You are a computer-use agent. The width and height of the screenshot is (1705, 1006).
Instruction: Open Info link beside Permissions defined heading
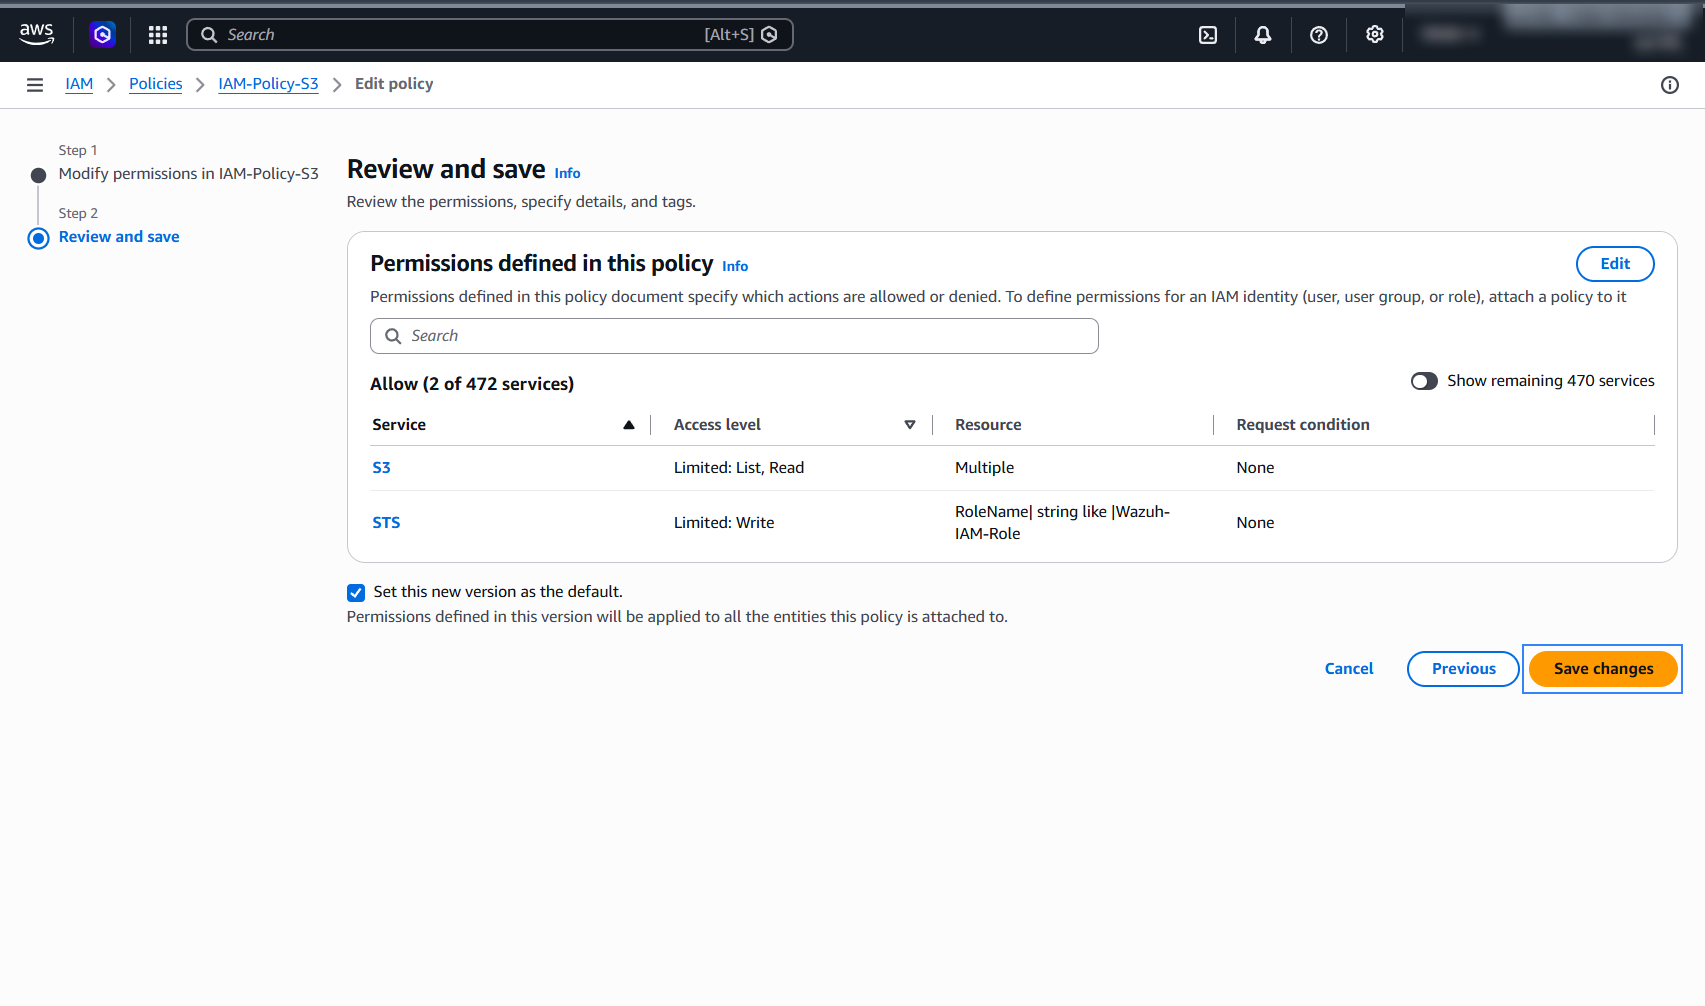point(735,266)
